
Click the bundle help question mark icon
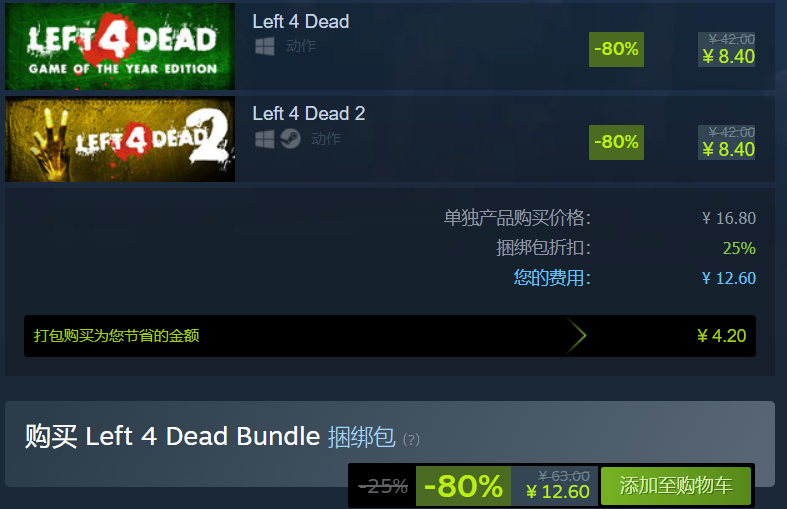(x=411, y=440)
